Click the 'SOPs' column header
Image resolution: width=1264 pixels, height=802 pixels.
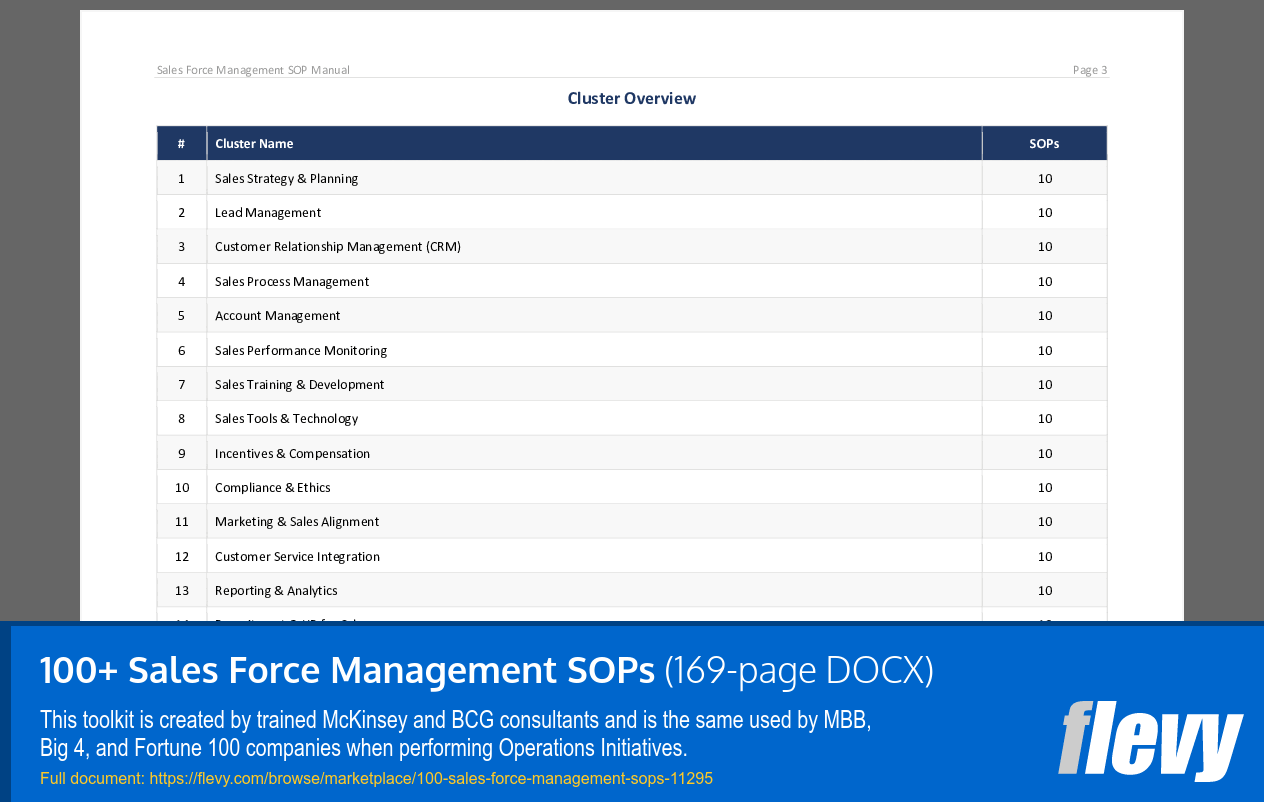[1044, 143]
